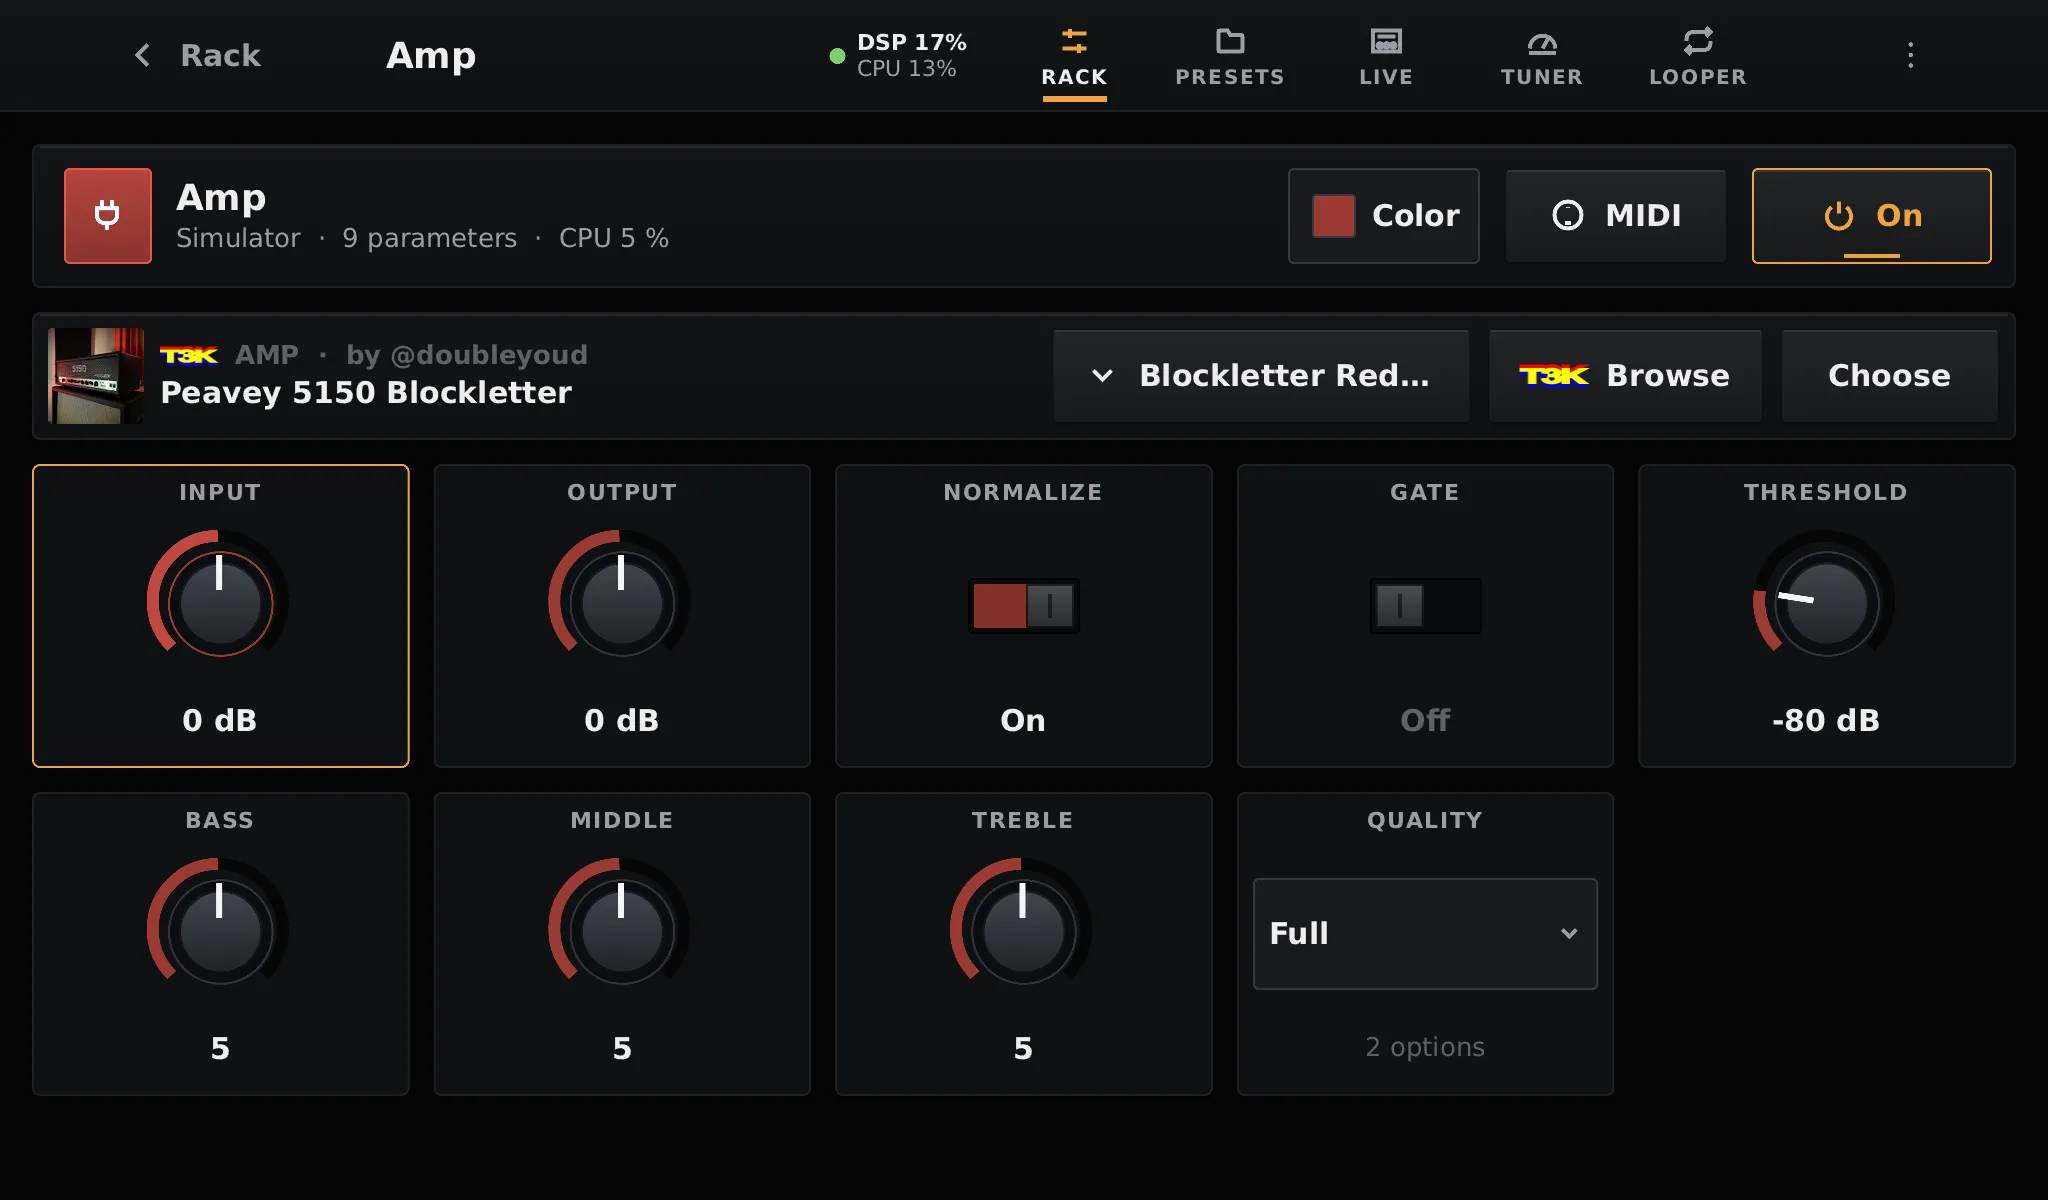Click the -80 dB threshold value
The image size is (2048, 1200).
pyautogui.click(x=1826, y=720)
